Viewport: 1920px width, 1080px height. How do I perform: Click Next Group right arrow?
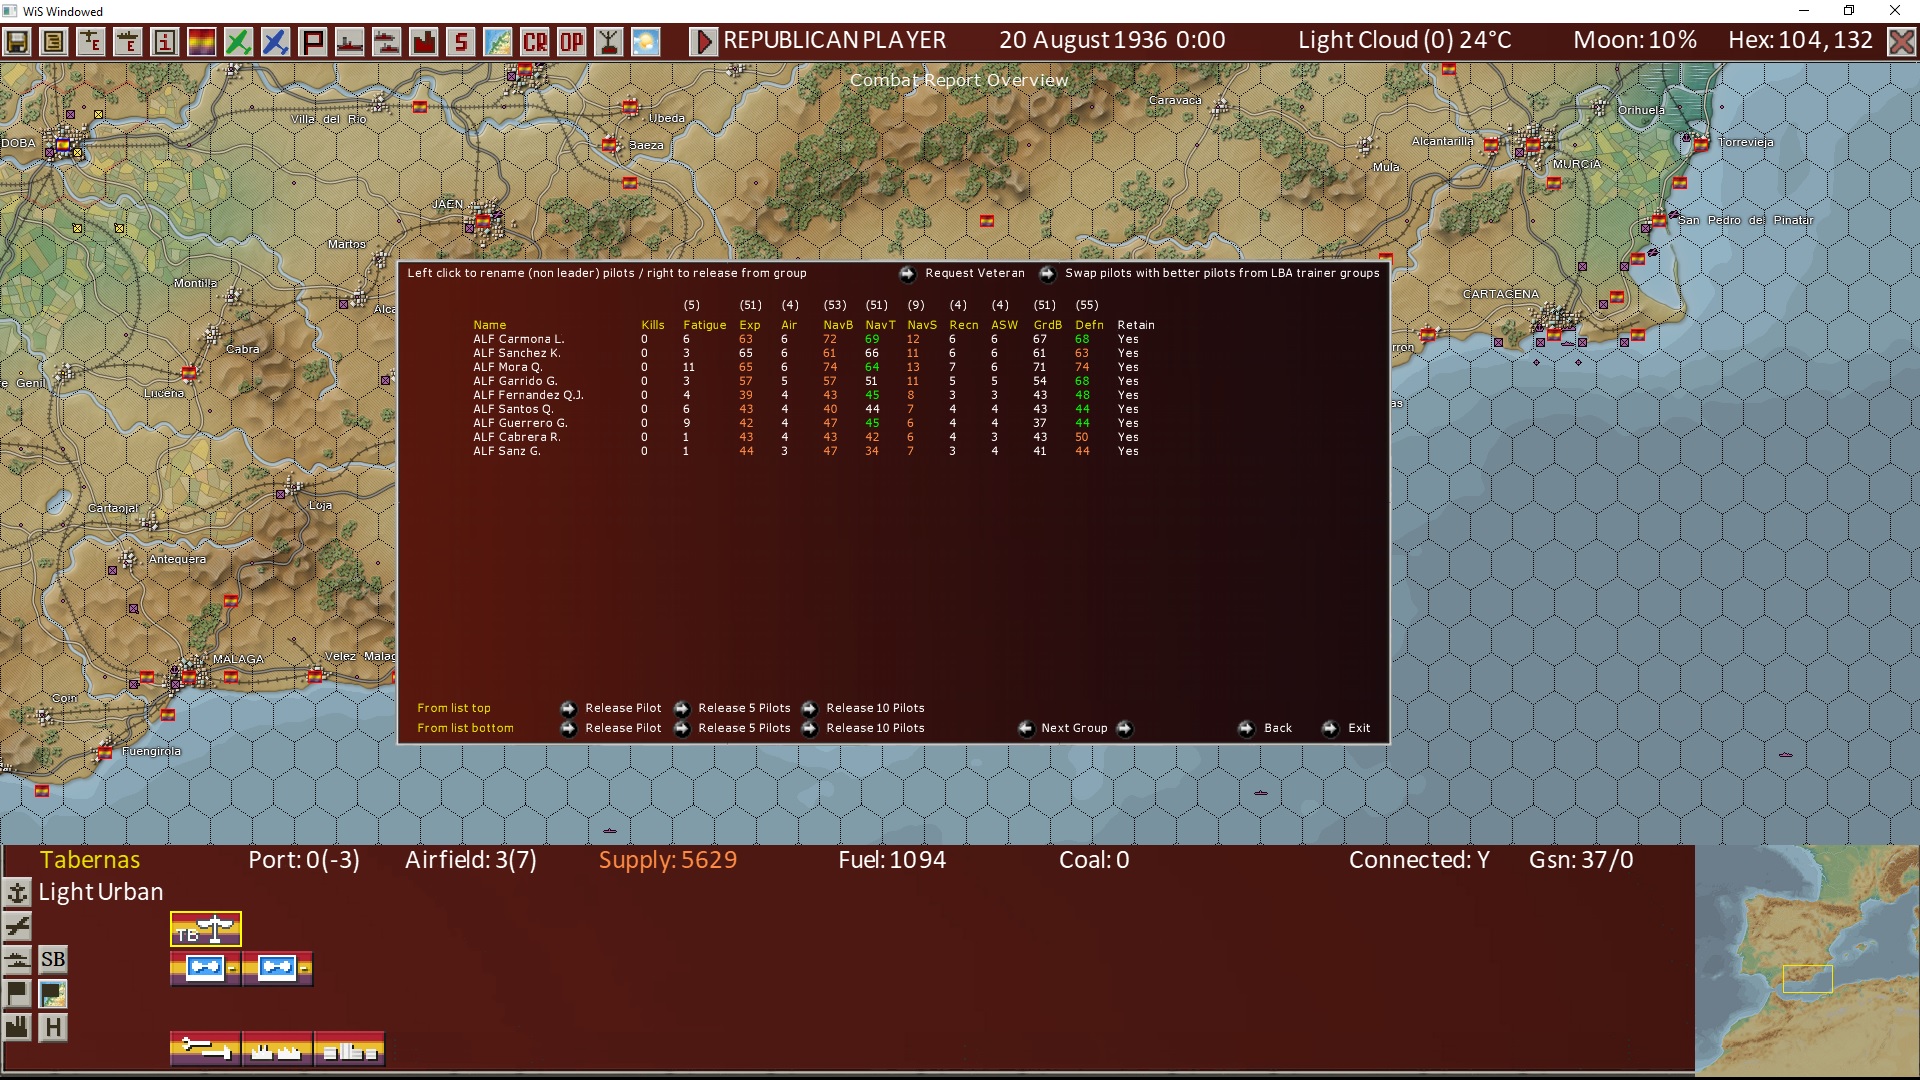tap(1124, 729)
